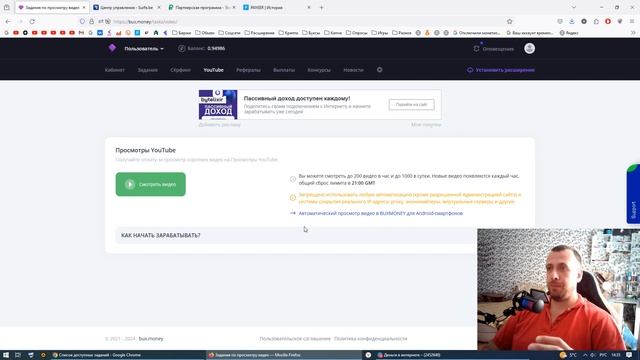Open the taskbar notification center icon
Viewport: 640px width, 360px height.
(x=629, y=355)
